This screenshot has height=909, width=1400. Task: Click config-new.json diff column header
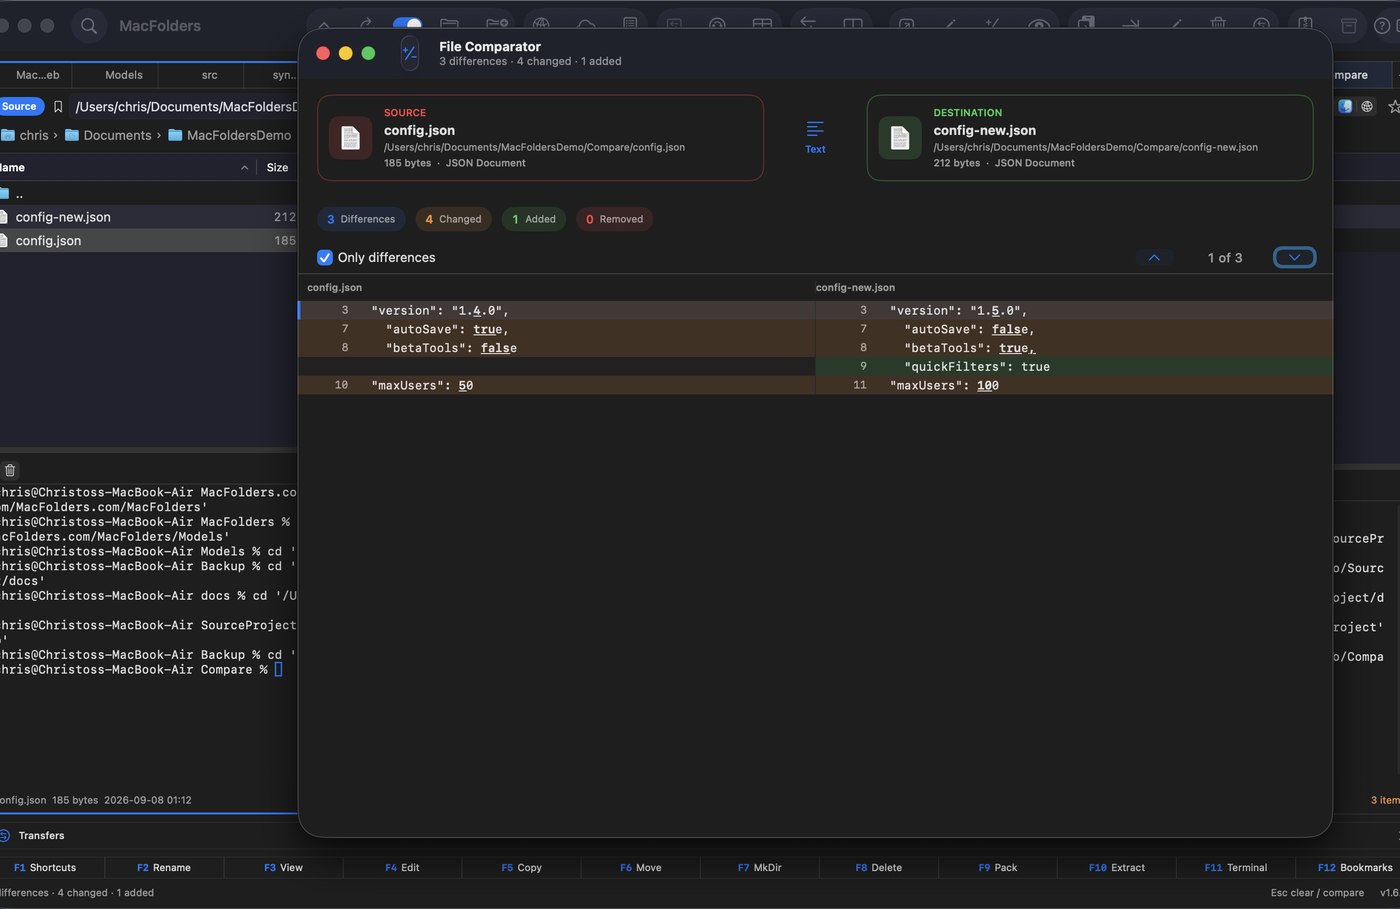pos(855,288)
